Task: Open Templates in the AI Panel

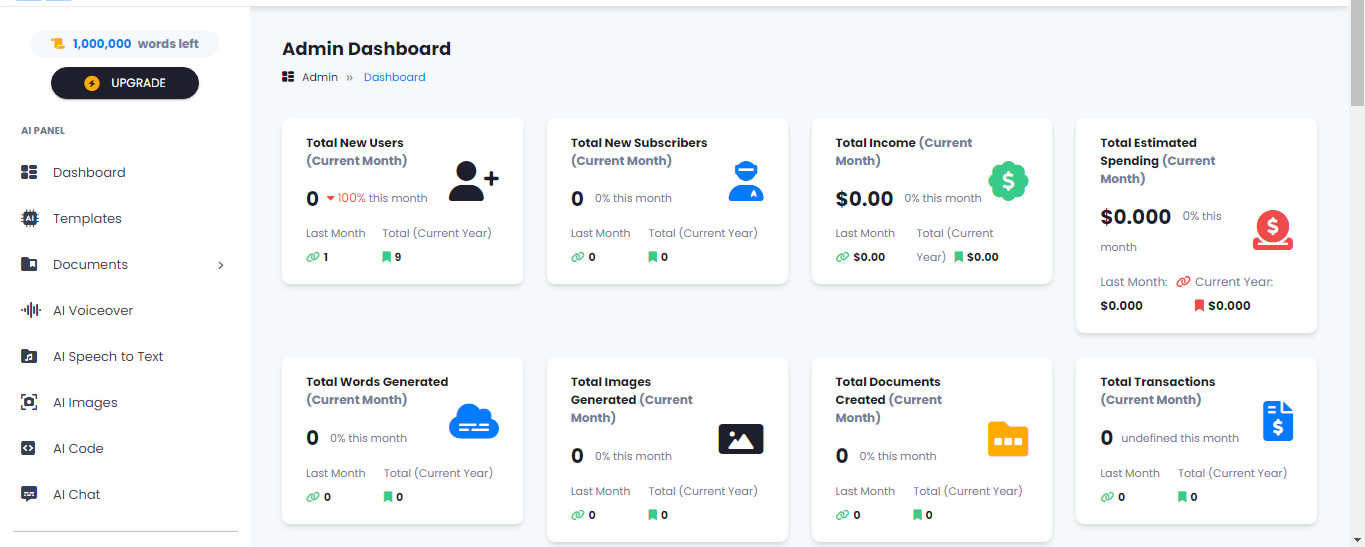Action: pyautogui.click(x=87, y=219)
